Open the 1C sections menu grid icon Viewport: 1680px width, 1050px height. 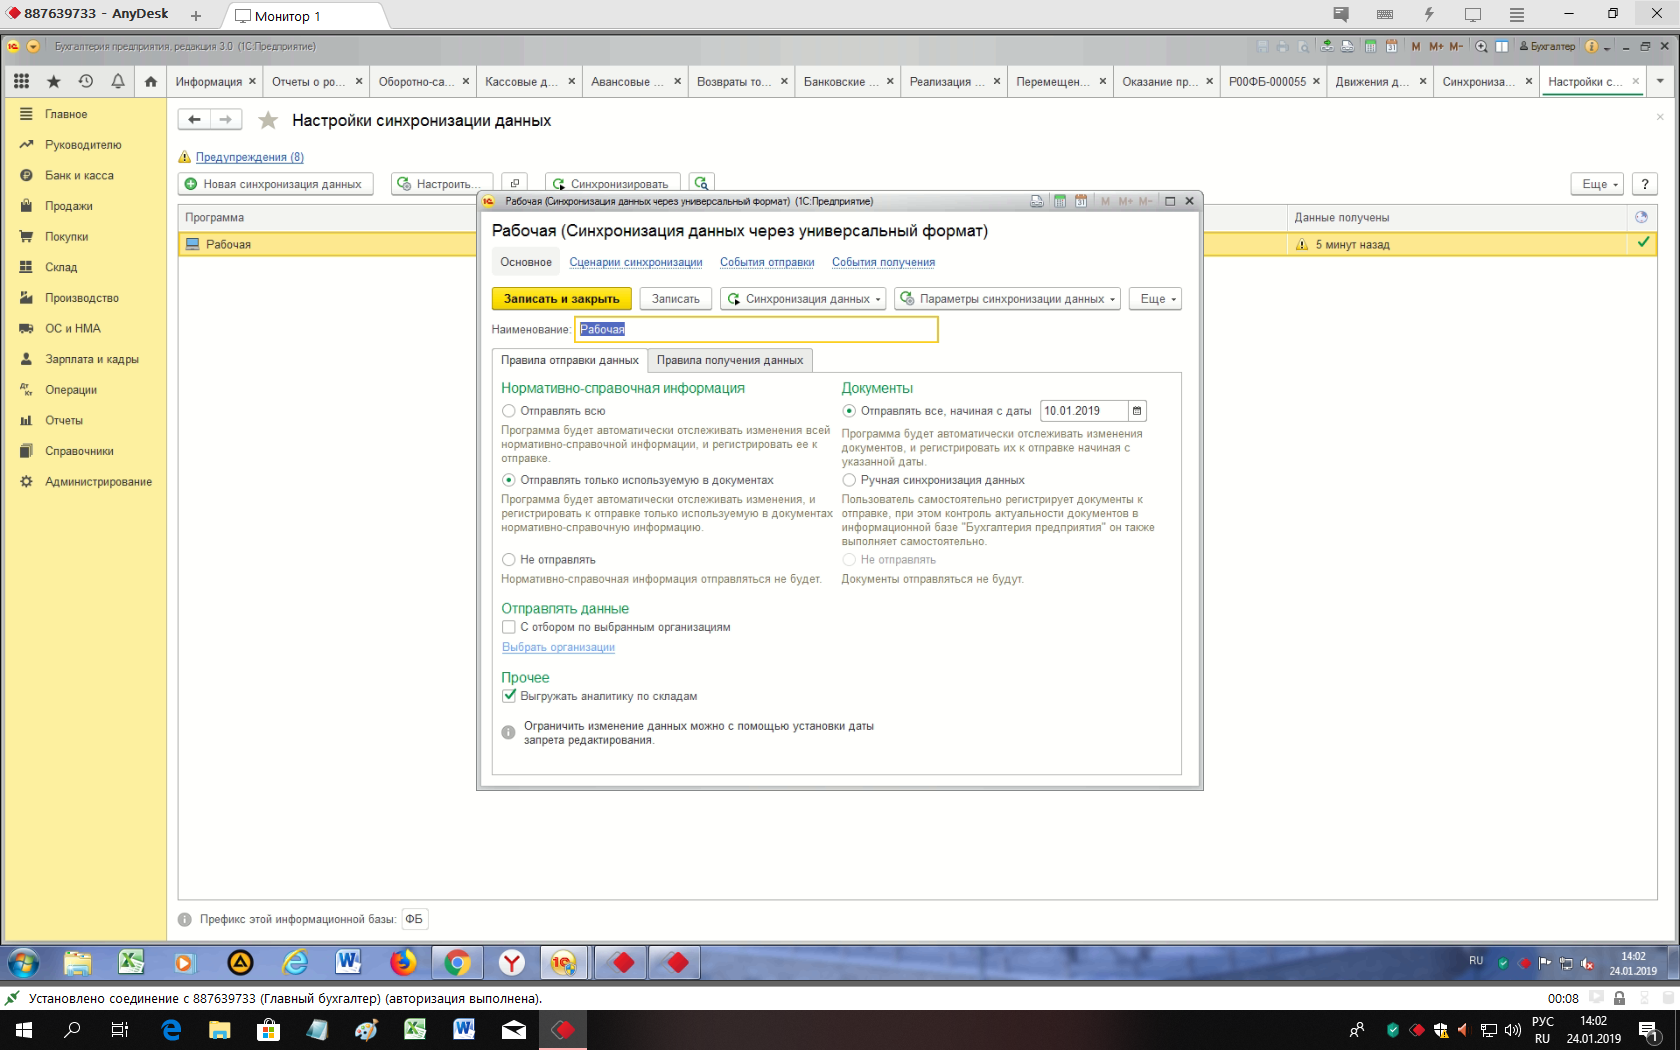click(22, 81)
